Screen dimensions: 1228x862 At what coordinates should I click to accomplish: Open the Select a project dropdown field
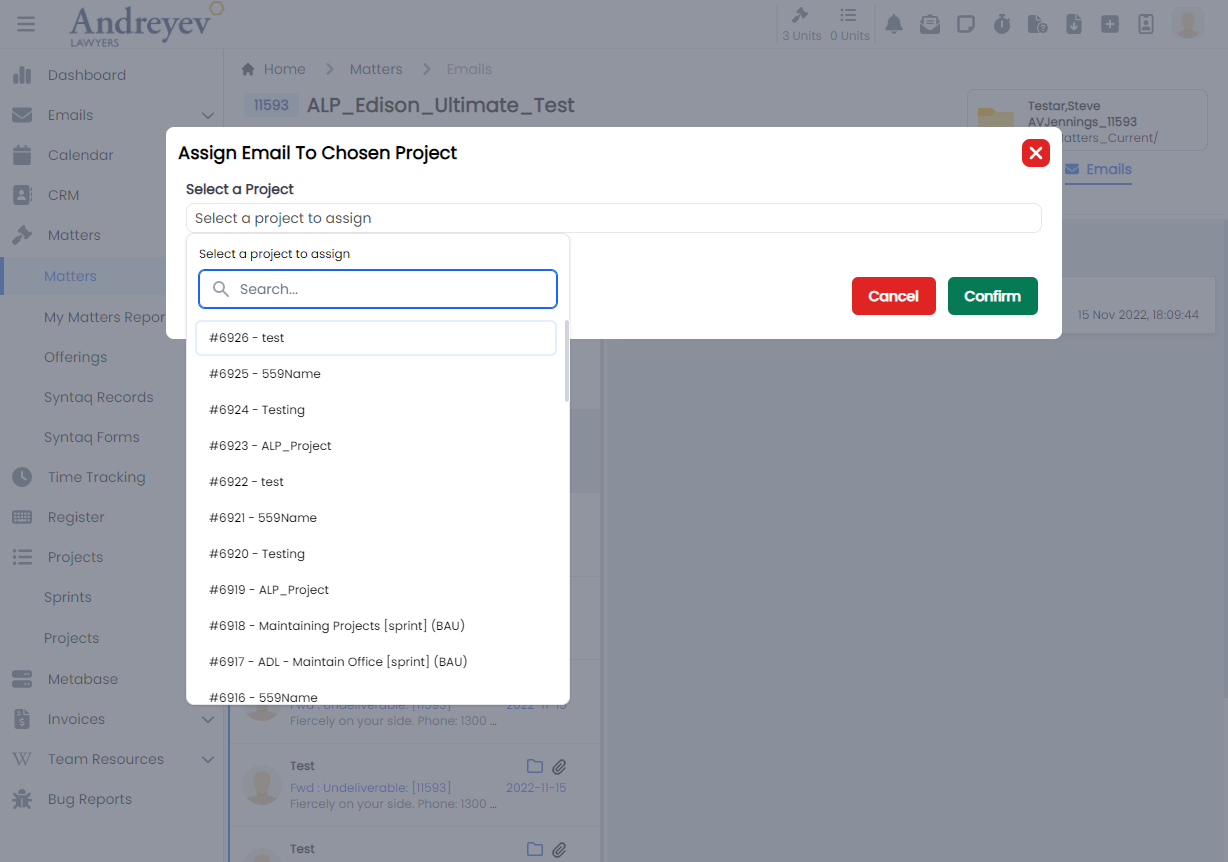[613, 218]
